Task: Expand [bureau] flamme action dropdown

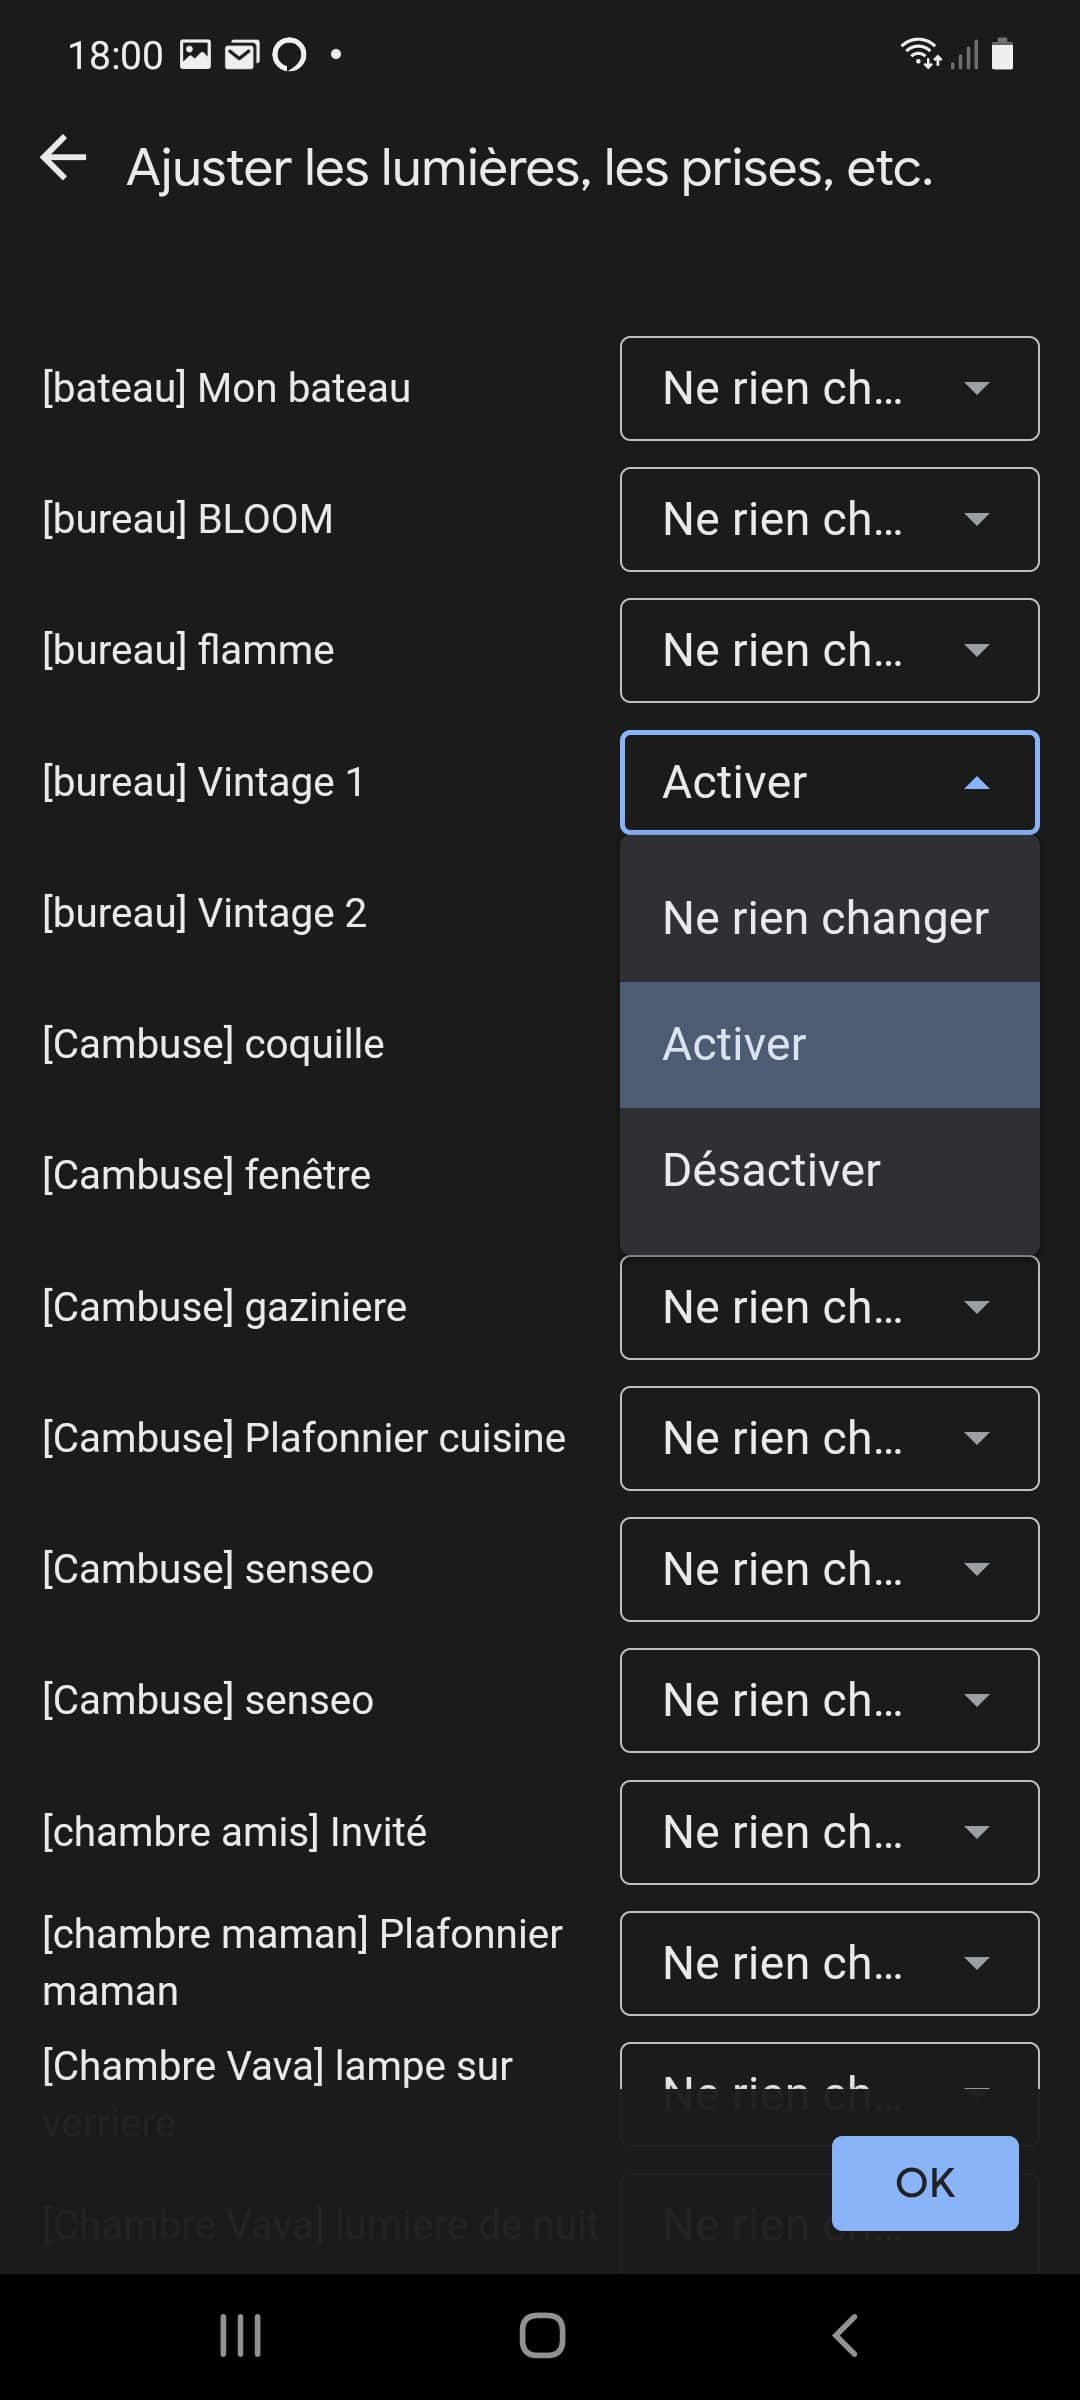Action: click(830, 650)
